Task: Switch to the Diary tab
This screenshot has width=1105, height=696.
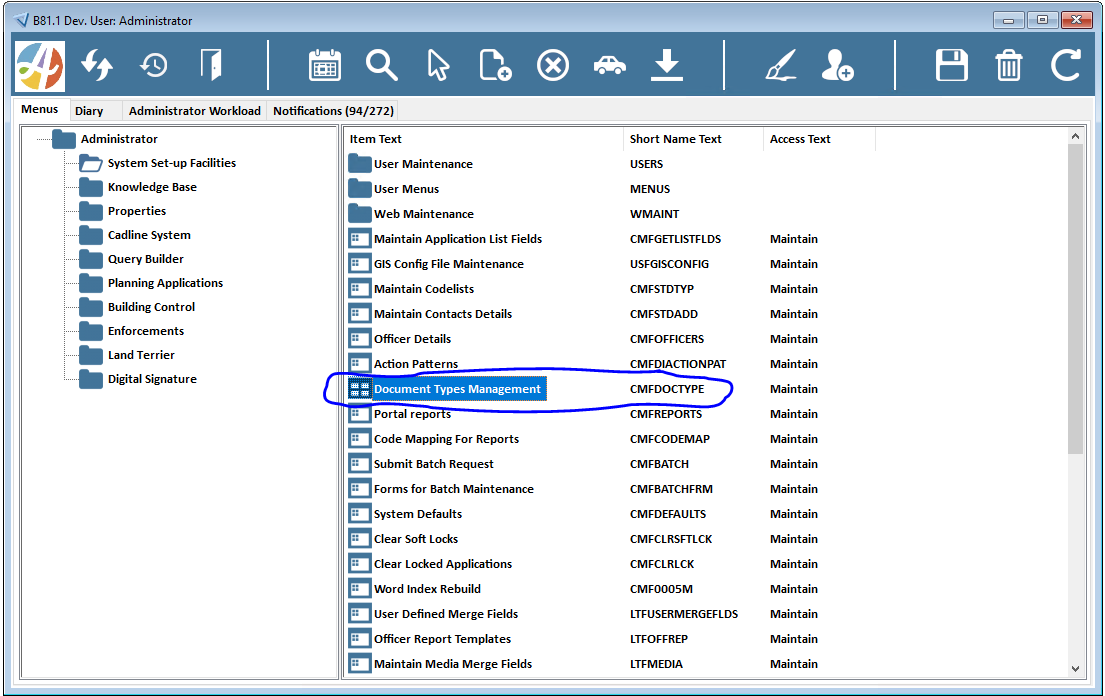Action: tap(89, 111)
